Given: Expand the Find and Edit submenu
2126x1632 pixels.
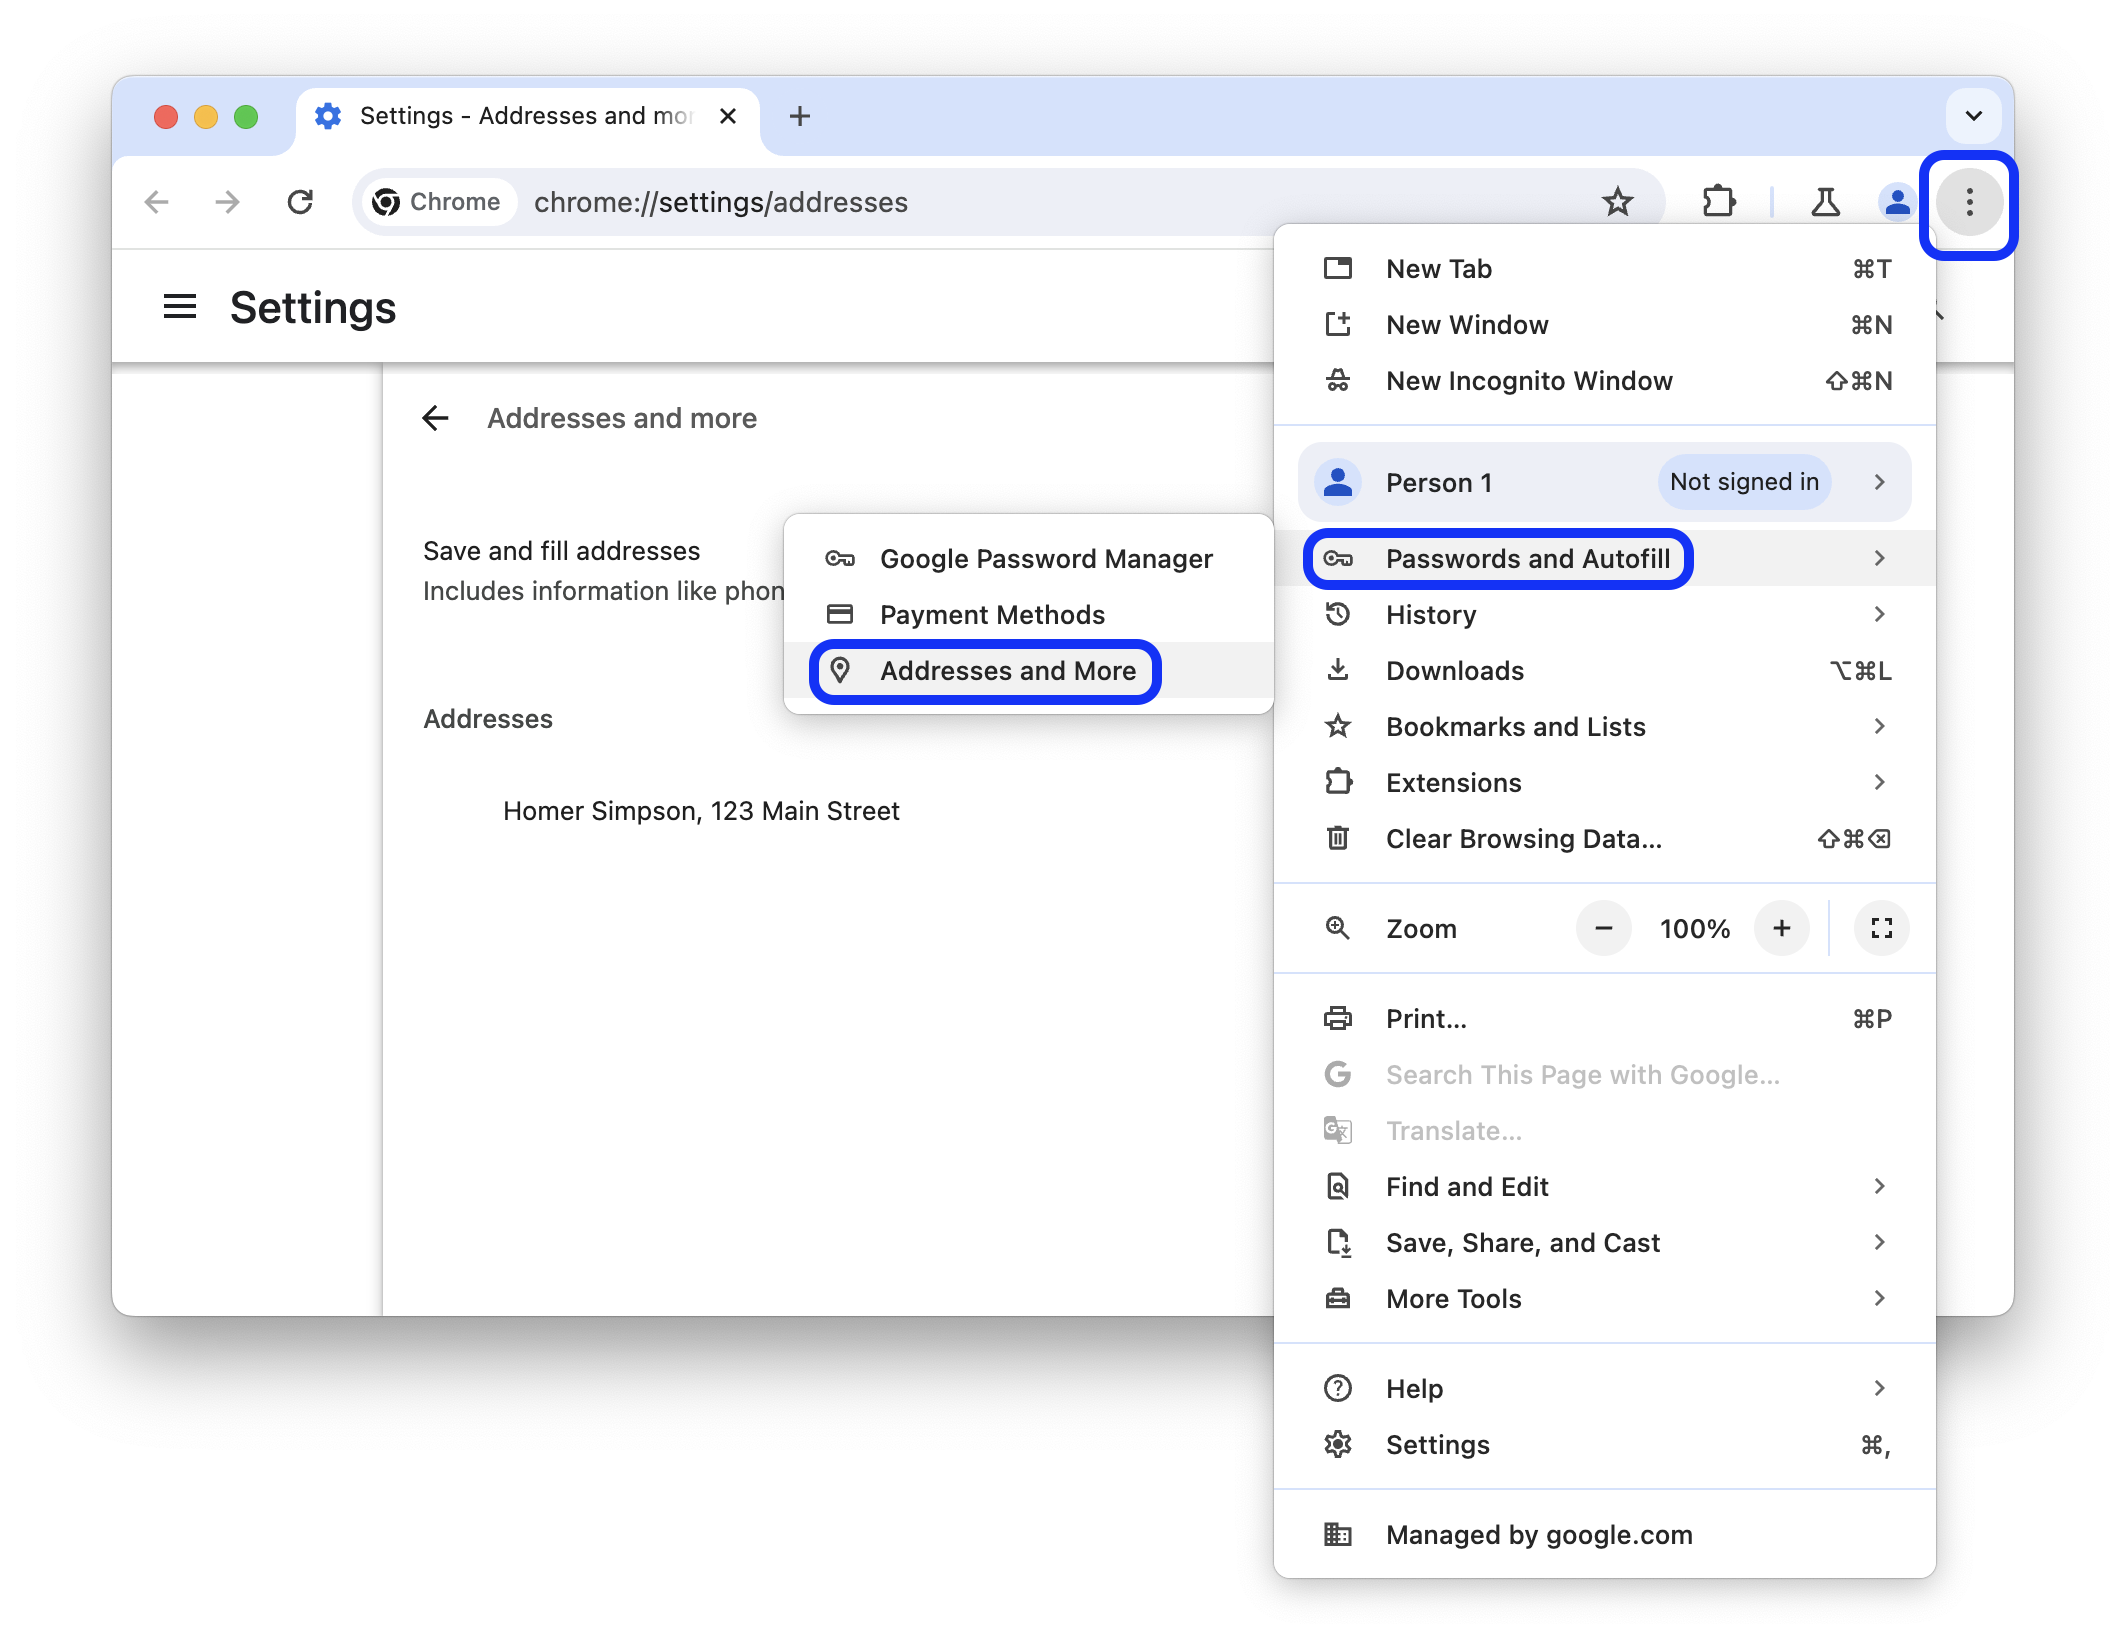Looking at the screenshot, I should [1883, 1185].
